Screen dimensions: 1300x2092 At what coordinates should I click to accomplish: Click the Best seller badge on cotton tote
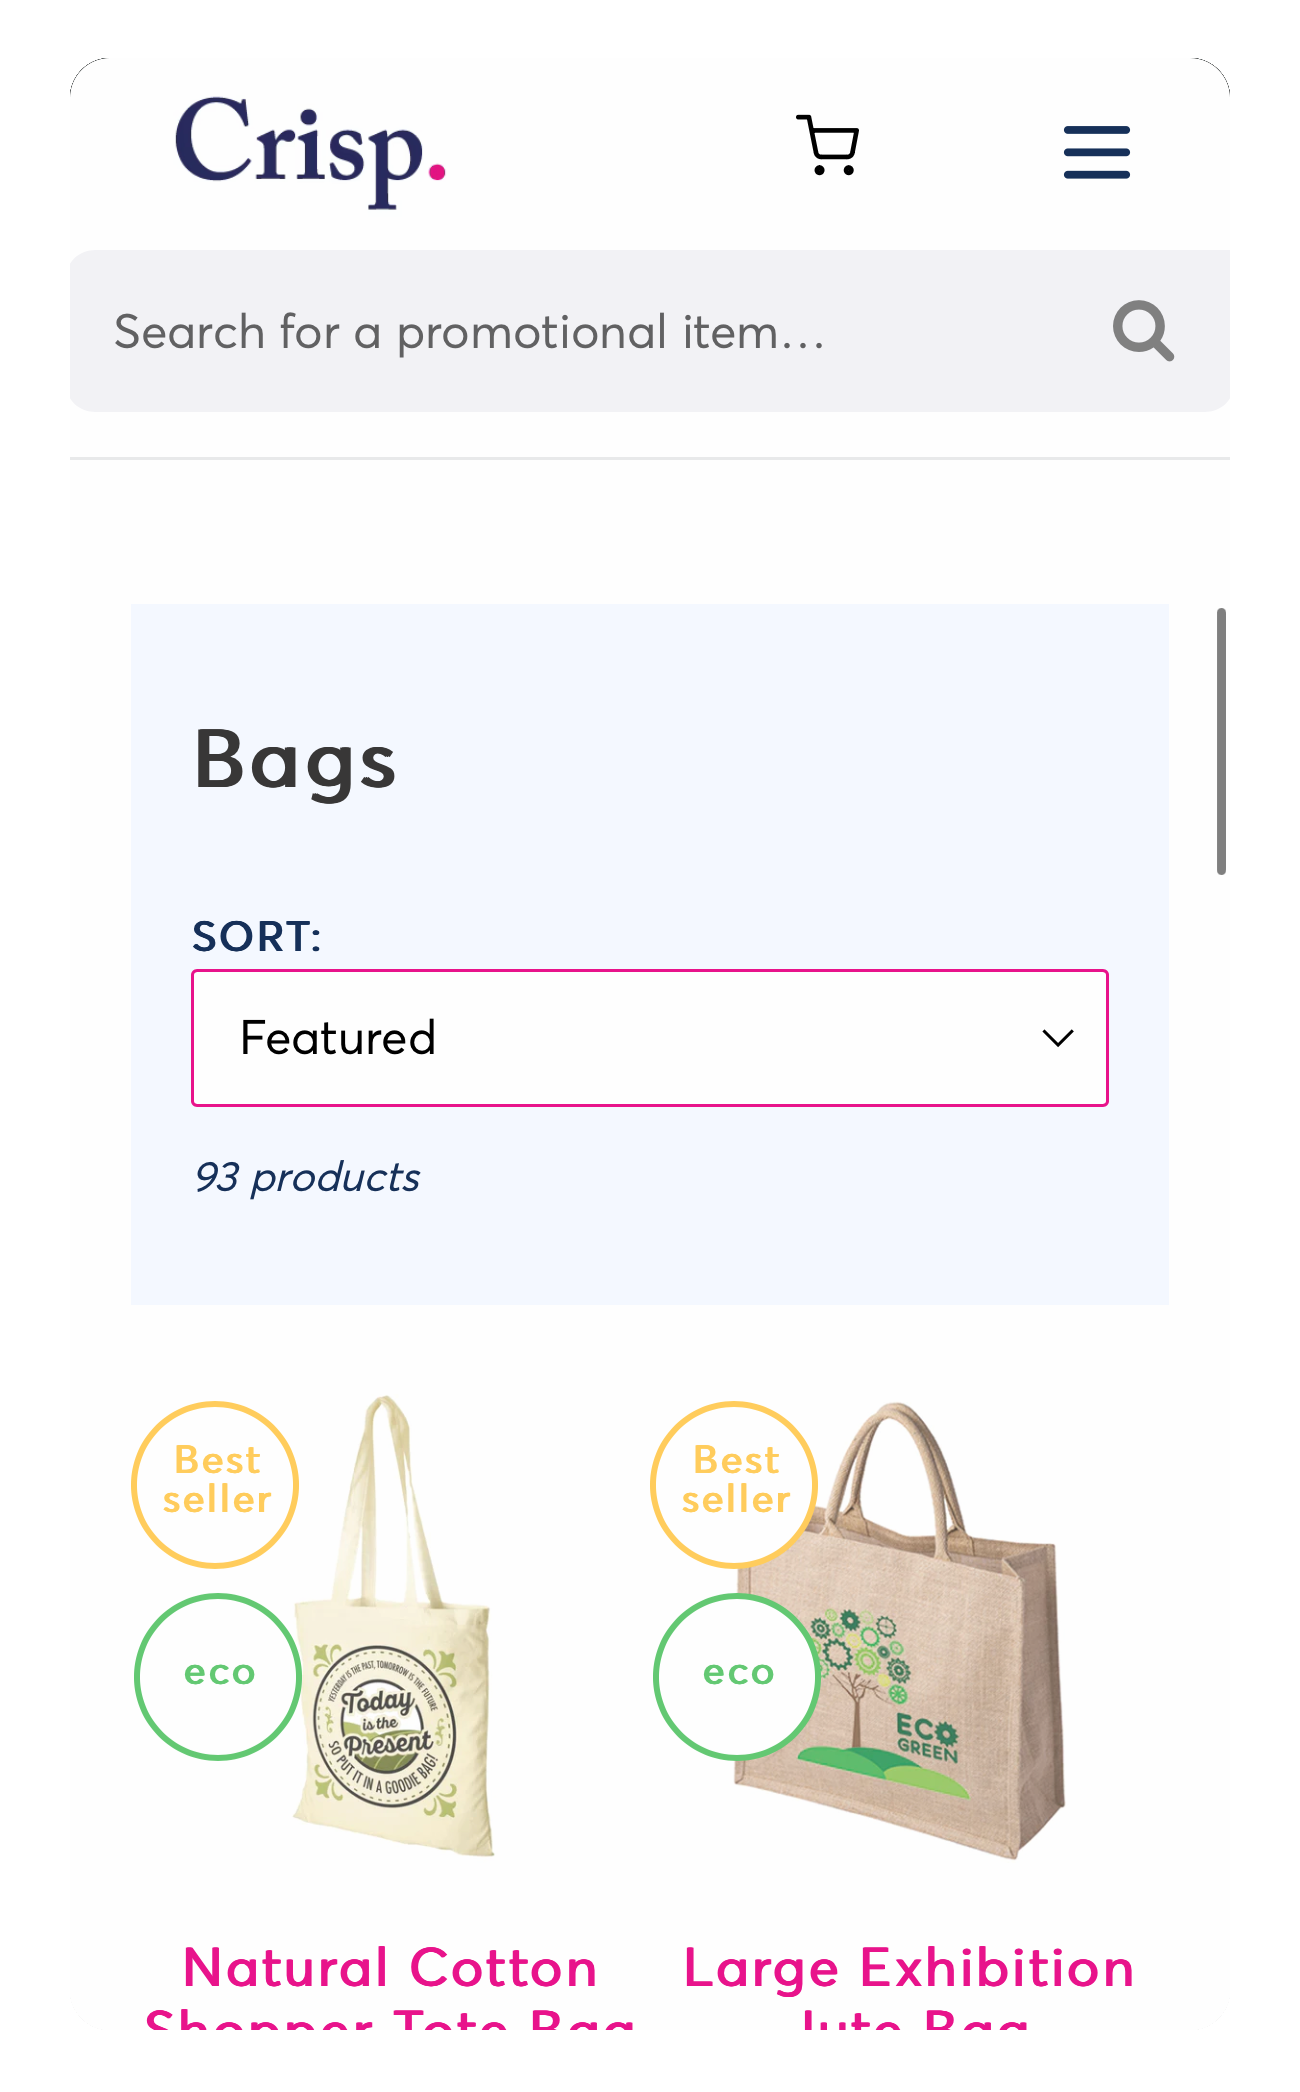click(x=216, y=1484)
